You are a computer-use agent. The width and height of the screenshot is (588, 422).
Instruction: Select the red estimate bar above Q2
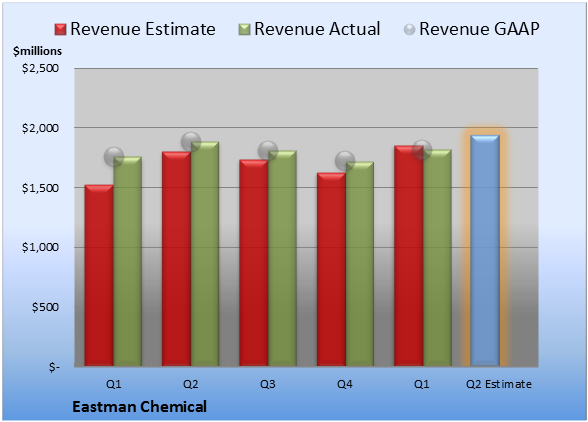coord(176,259)
